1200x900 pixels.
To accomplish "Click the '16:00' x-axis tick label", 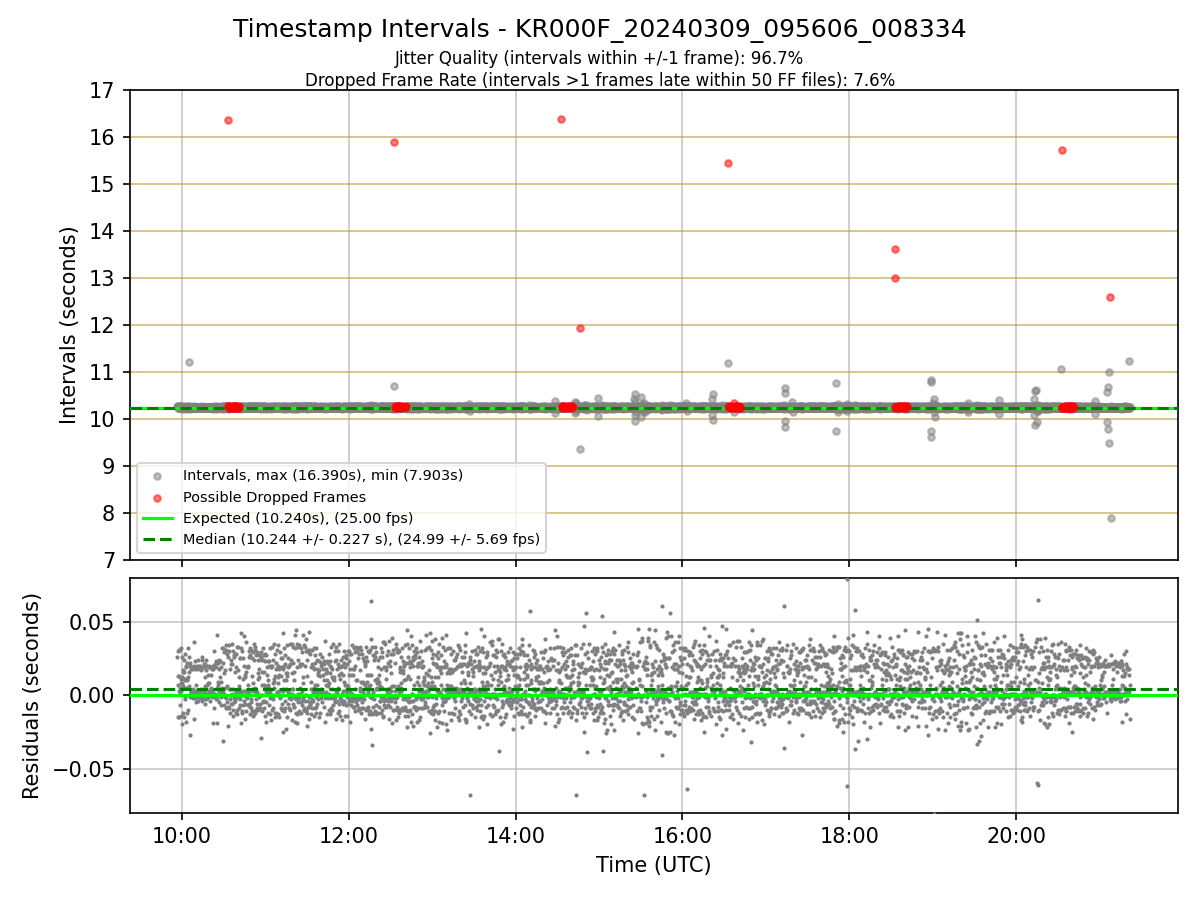I will [682, 837].
